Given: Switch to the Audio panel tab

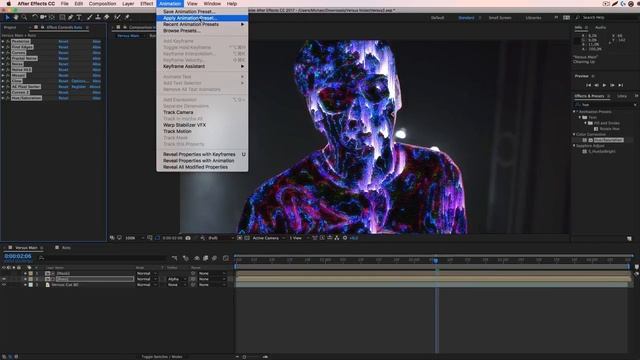Looking at the screenshot, I should click(600, 27).
